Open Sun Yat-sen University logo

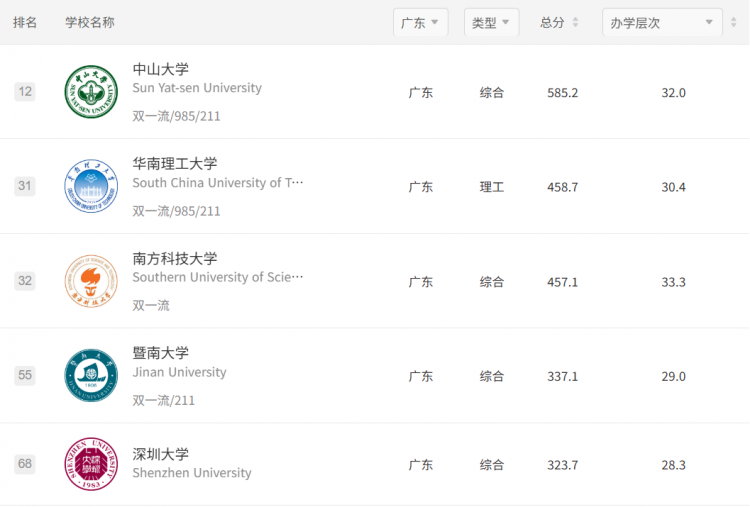(91, 91)
